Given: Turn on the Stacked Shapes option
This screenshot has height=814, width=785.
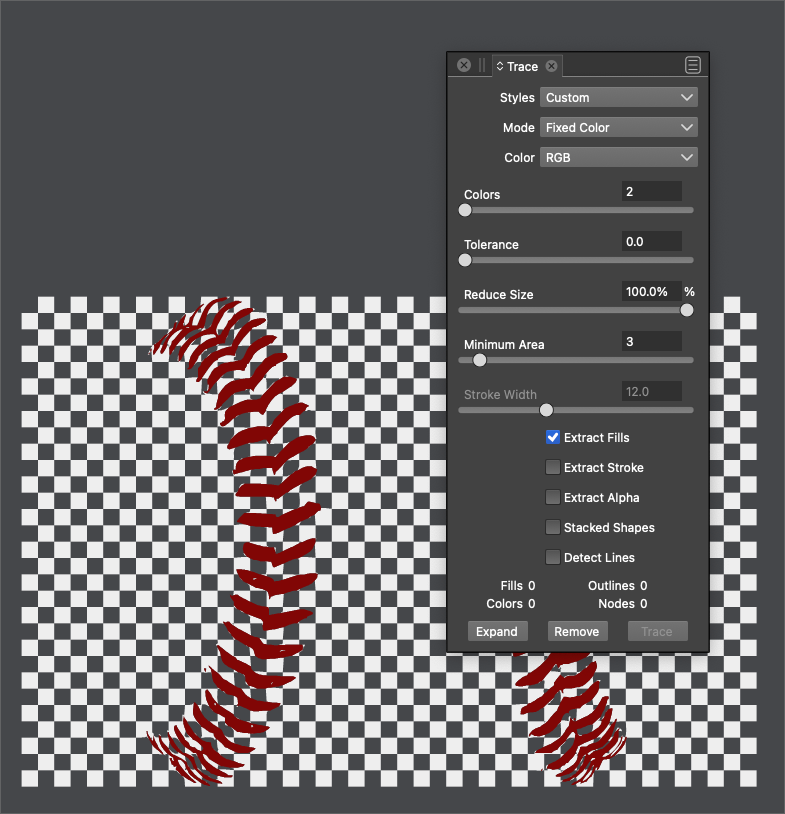Looking at the screenshot, I should point(553,527).
